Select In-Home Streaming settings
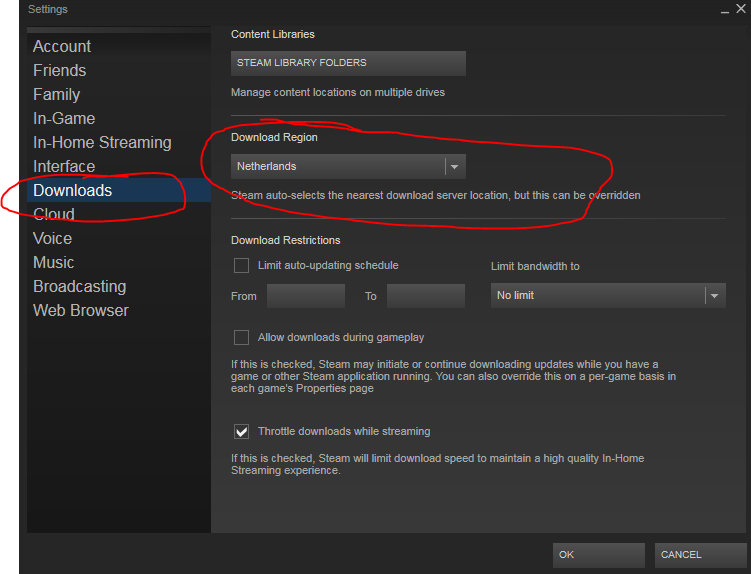This screenshot has width=751, height=574. [119, 142]
